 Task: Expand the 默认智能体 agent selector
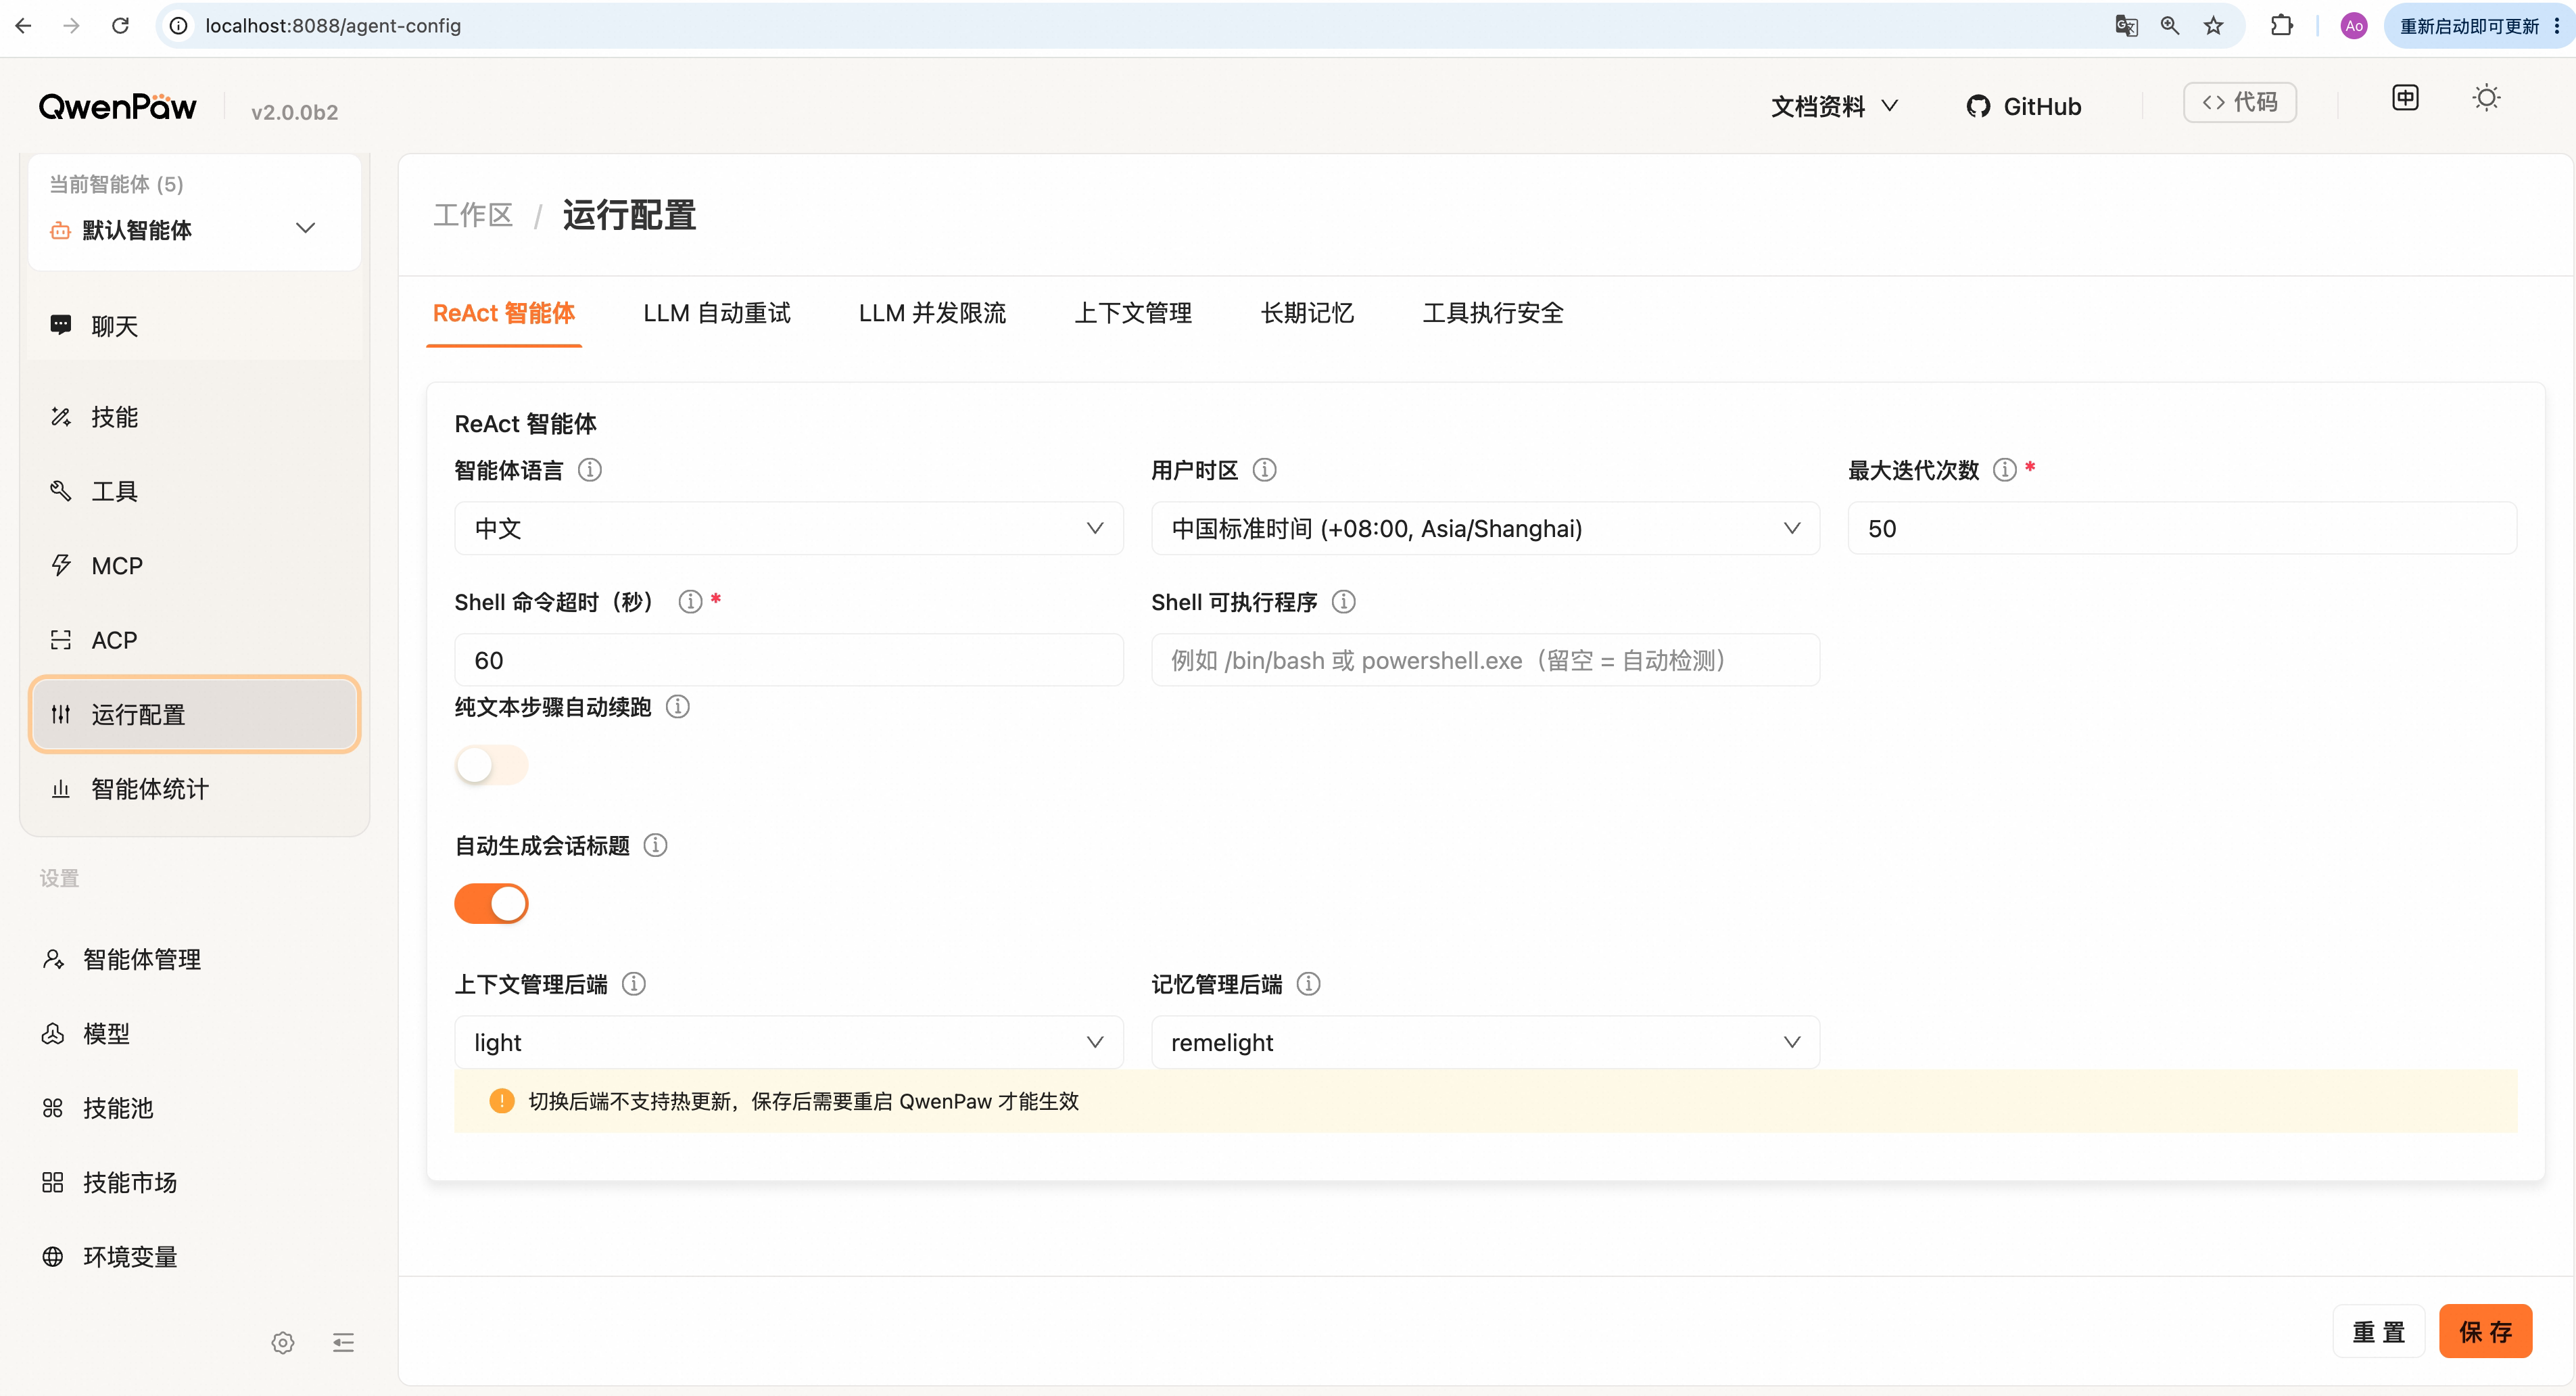pyautogui.click(x=194, y=230)
